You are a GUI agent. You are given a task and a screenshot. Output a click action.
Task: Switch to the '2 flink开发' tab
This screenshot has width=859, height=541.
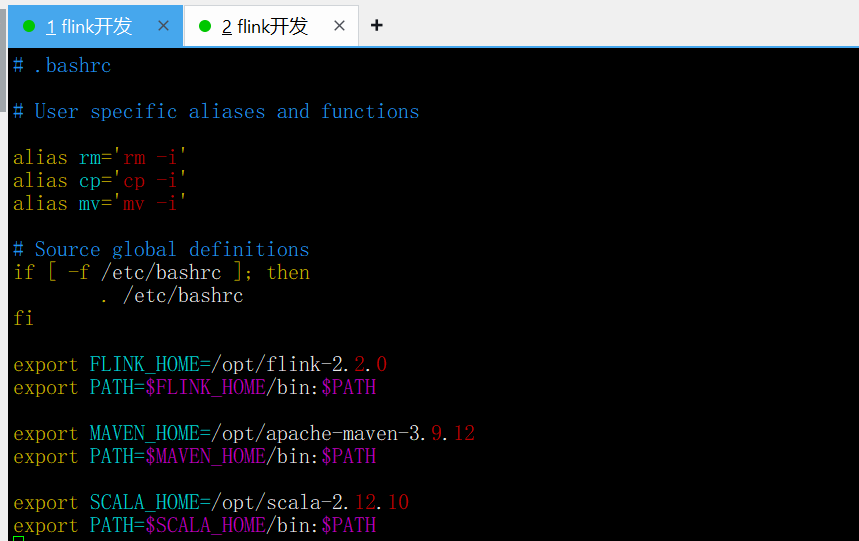click(x=271, y=26)
